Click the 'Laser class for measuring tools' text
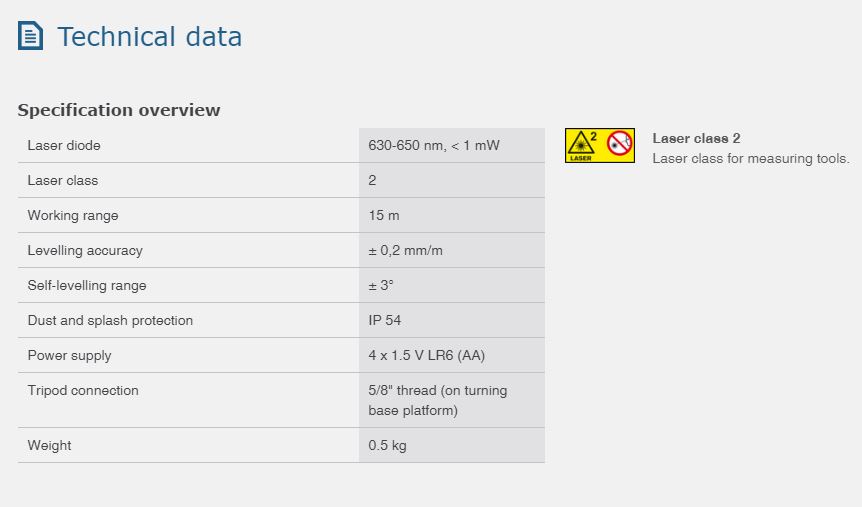The width and height of the screenshot is (862, 507). tap(750, 158)
